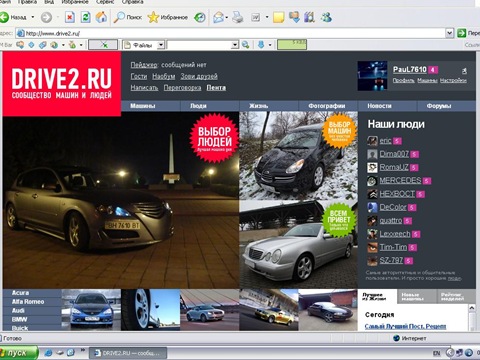The width and height of the screenshot is (480, 360).
Task: Open the Лента link
Action: 216,88
